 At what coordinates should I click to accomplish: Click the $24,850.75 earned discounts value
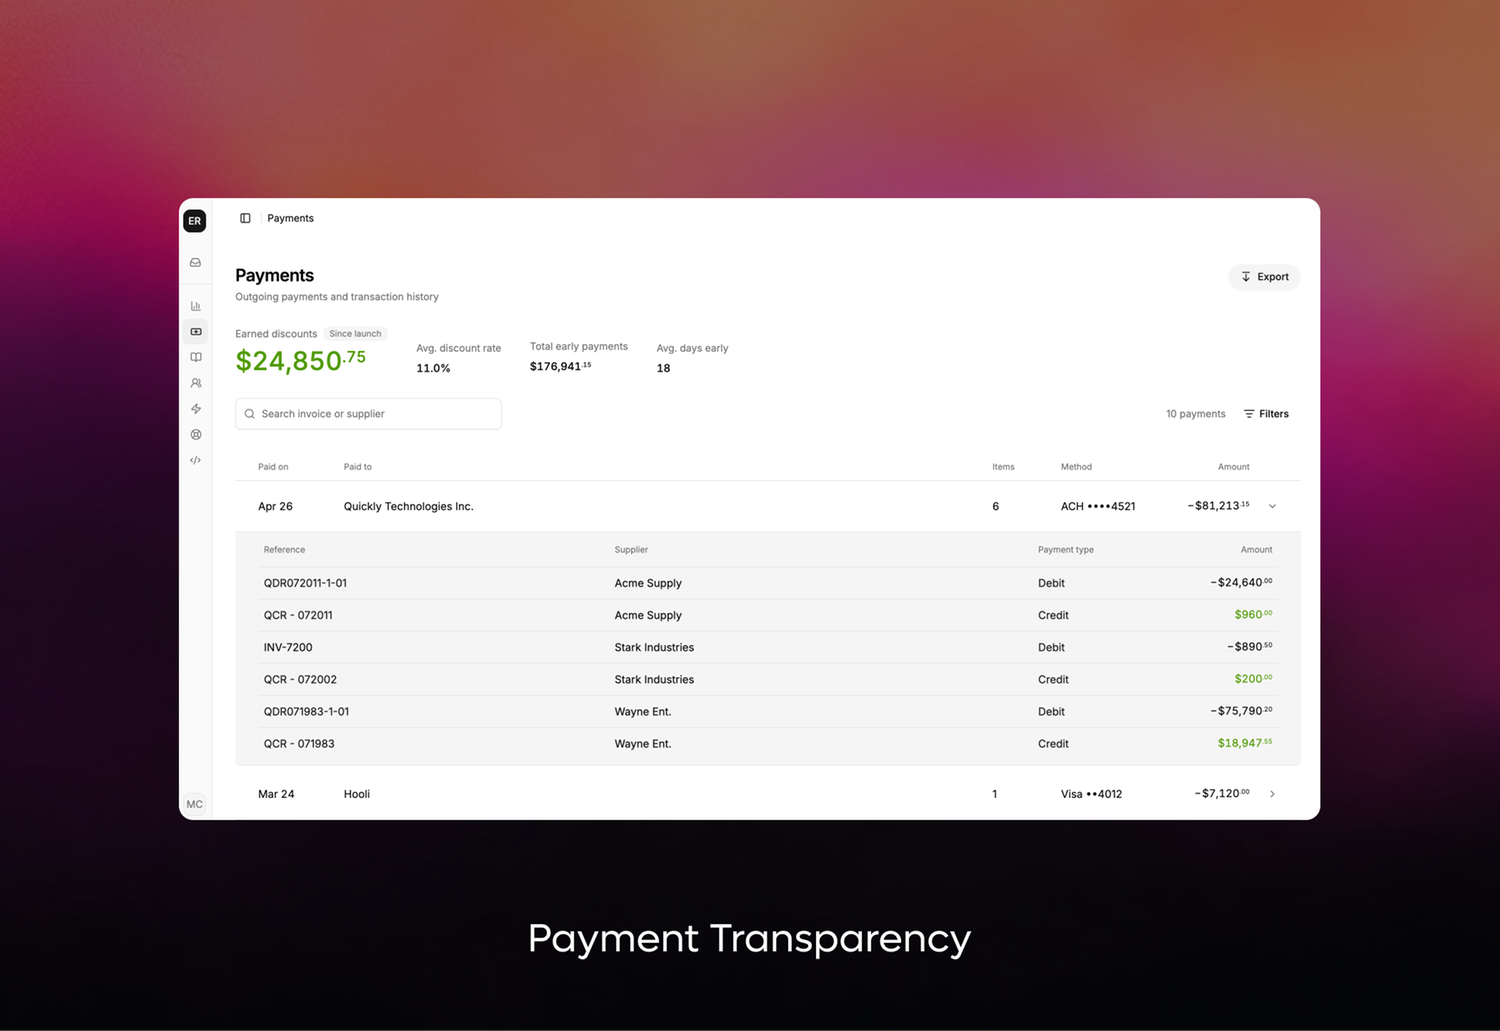point(301,360)
